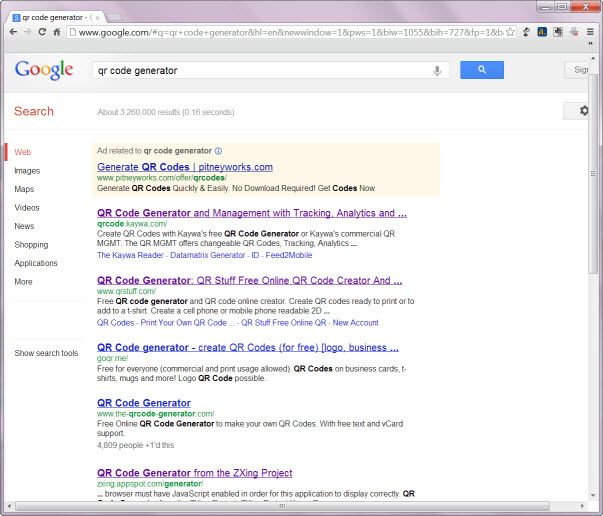The width and height of the screenshot is (603, 516).
Task: Click the www.qrstuff.com green URL
Action: [126, 291]
